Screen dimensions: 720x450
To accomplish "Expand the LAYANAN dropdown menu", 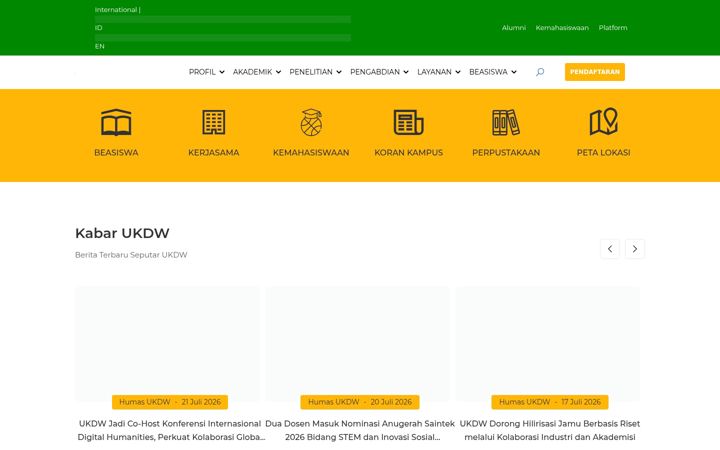I will (x=439, y=72).
